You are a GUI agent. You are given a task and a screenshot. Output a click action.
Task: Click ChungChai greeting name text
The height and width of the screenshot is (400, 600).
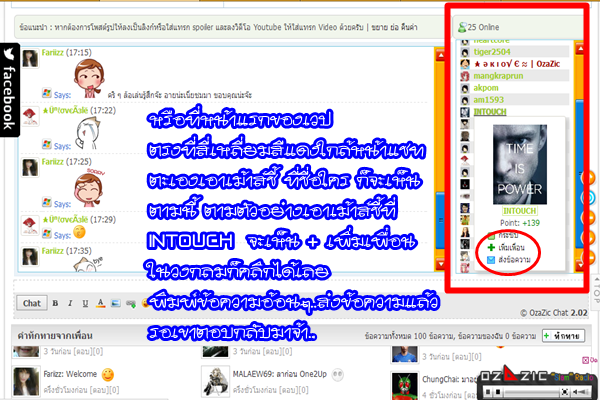click(439, 379)
